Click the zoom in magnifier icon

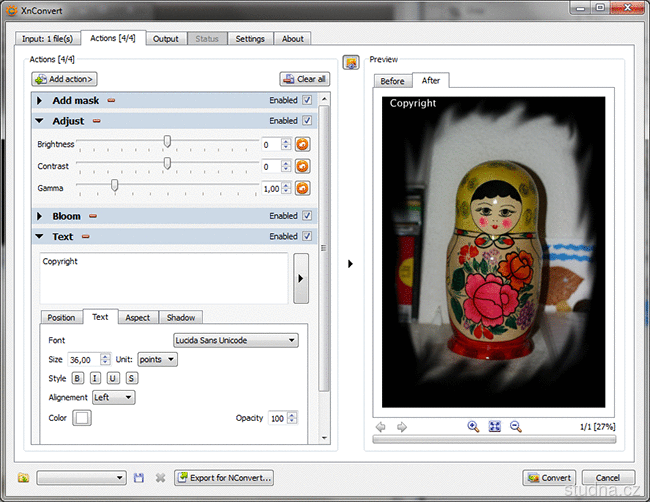(473, 427)
